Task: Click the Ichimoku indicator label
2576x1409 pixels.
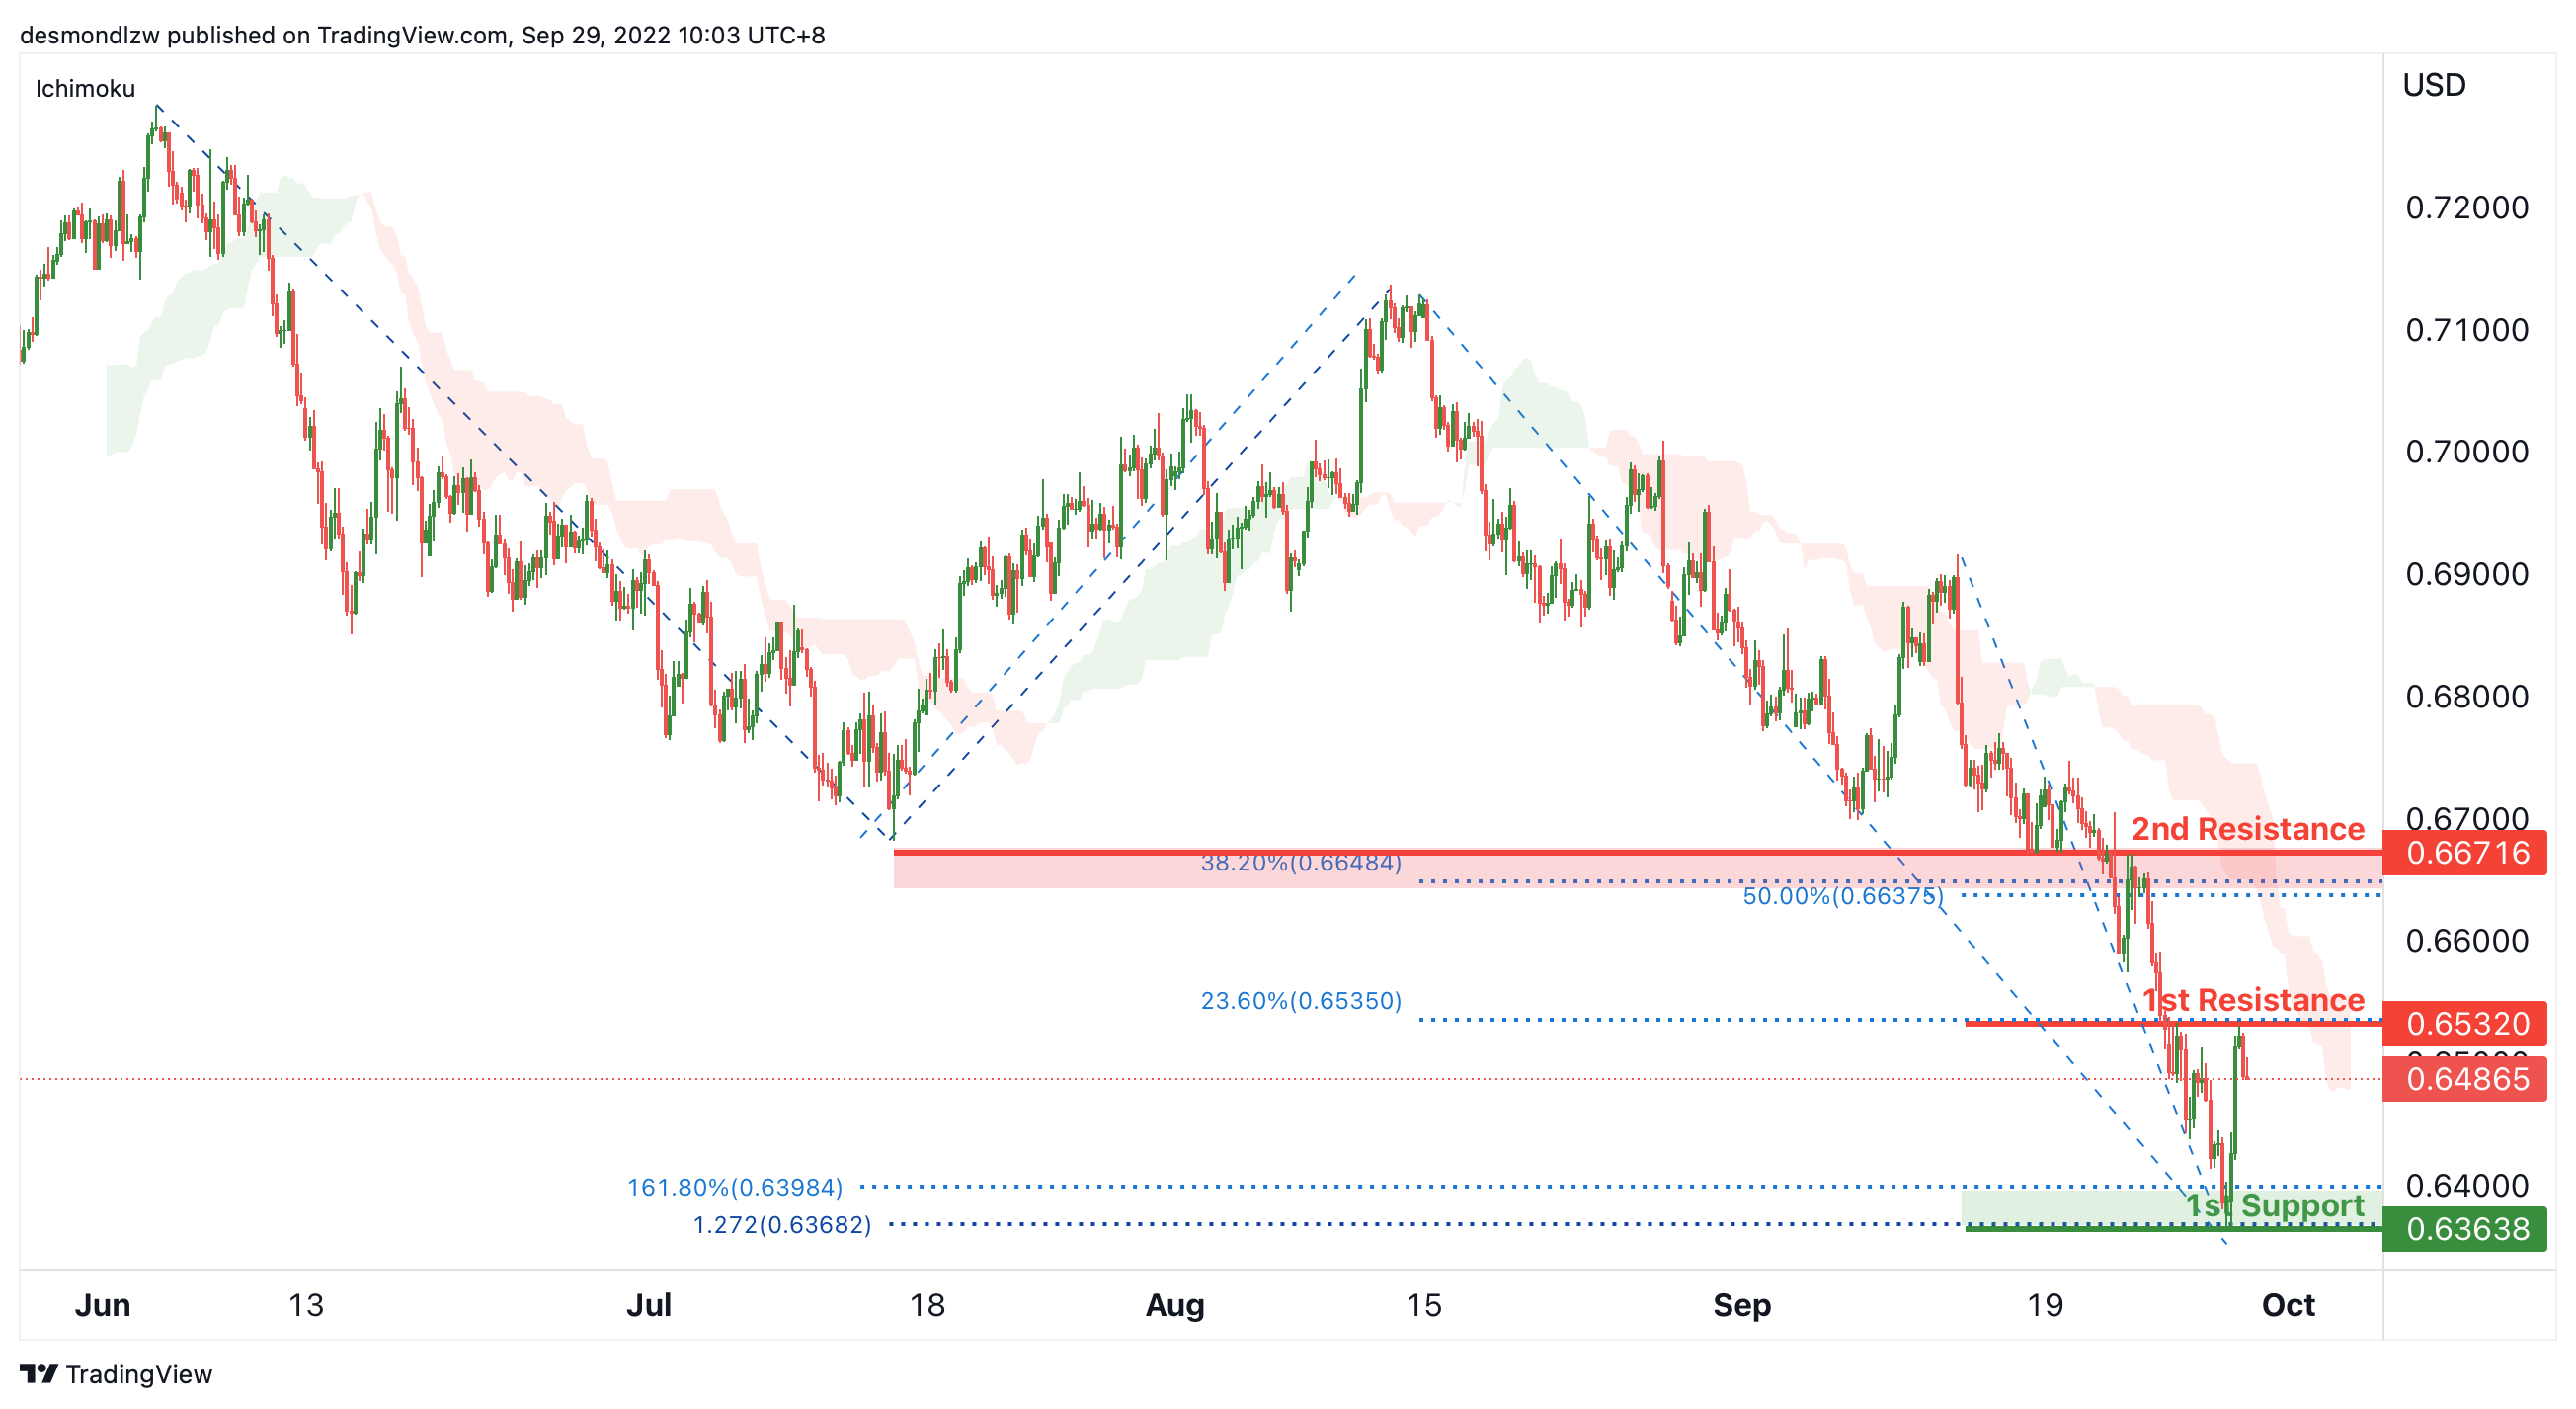Action: (85, 89)
